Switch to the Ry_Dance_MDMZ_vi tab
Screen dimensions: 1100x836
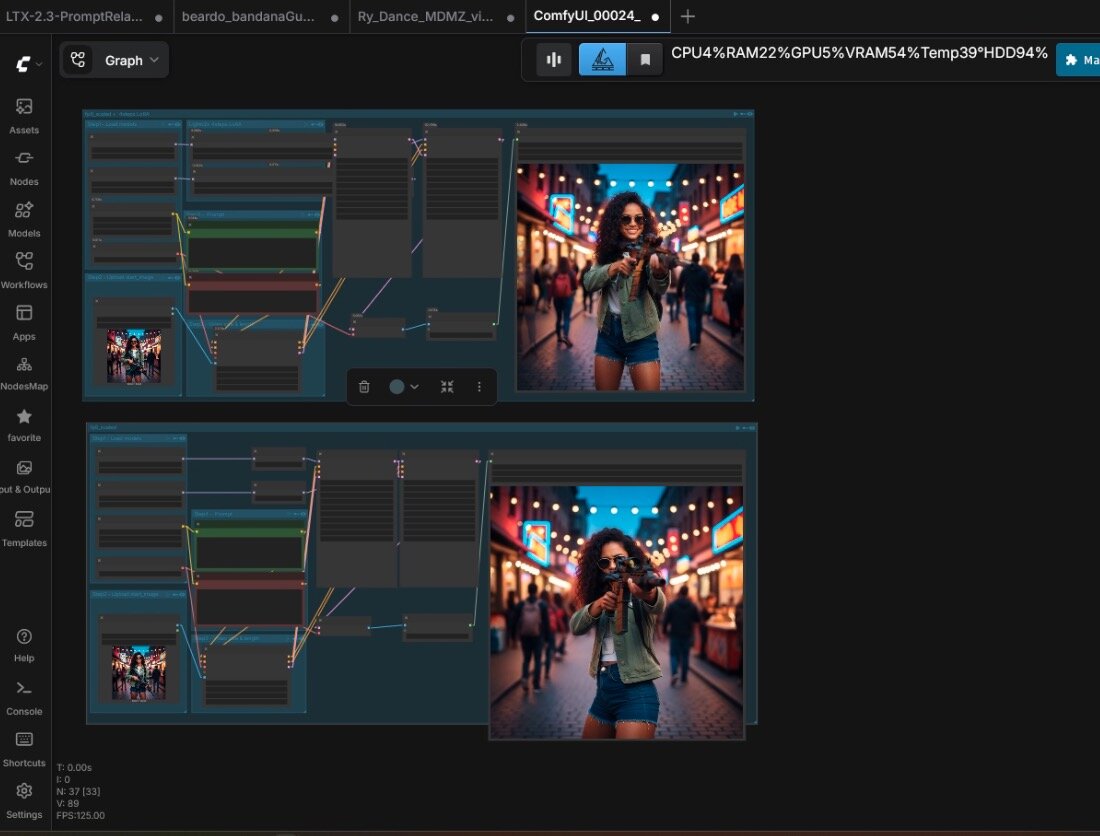click(x=435, y=16)
